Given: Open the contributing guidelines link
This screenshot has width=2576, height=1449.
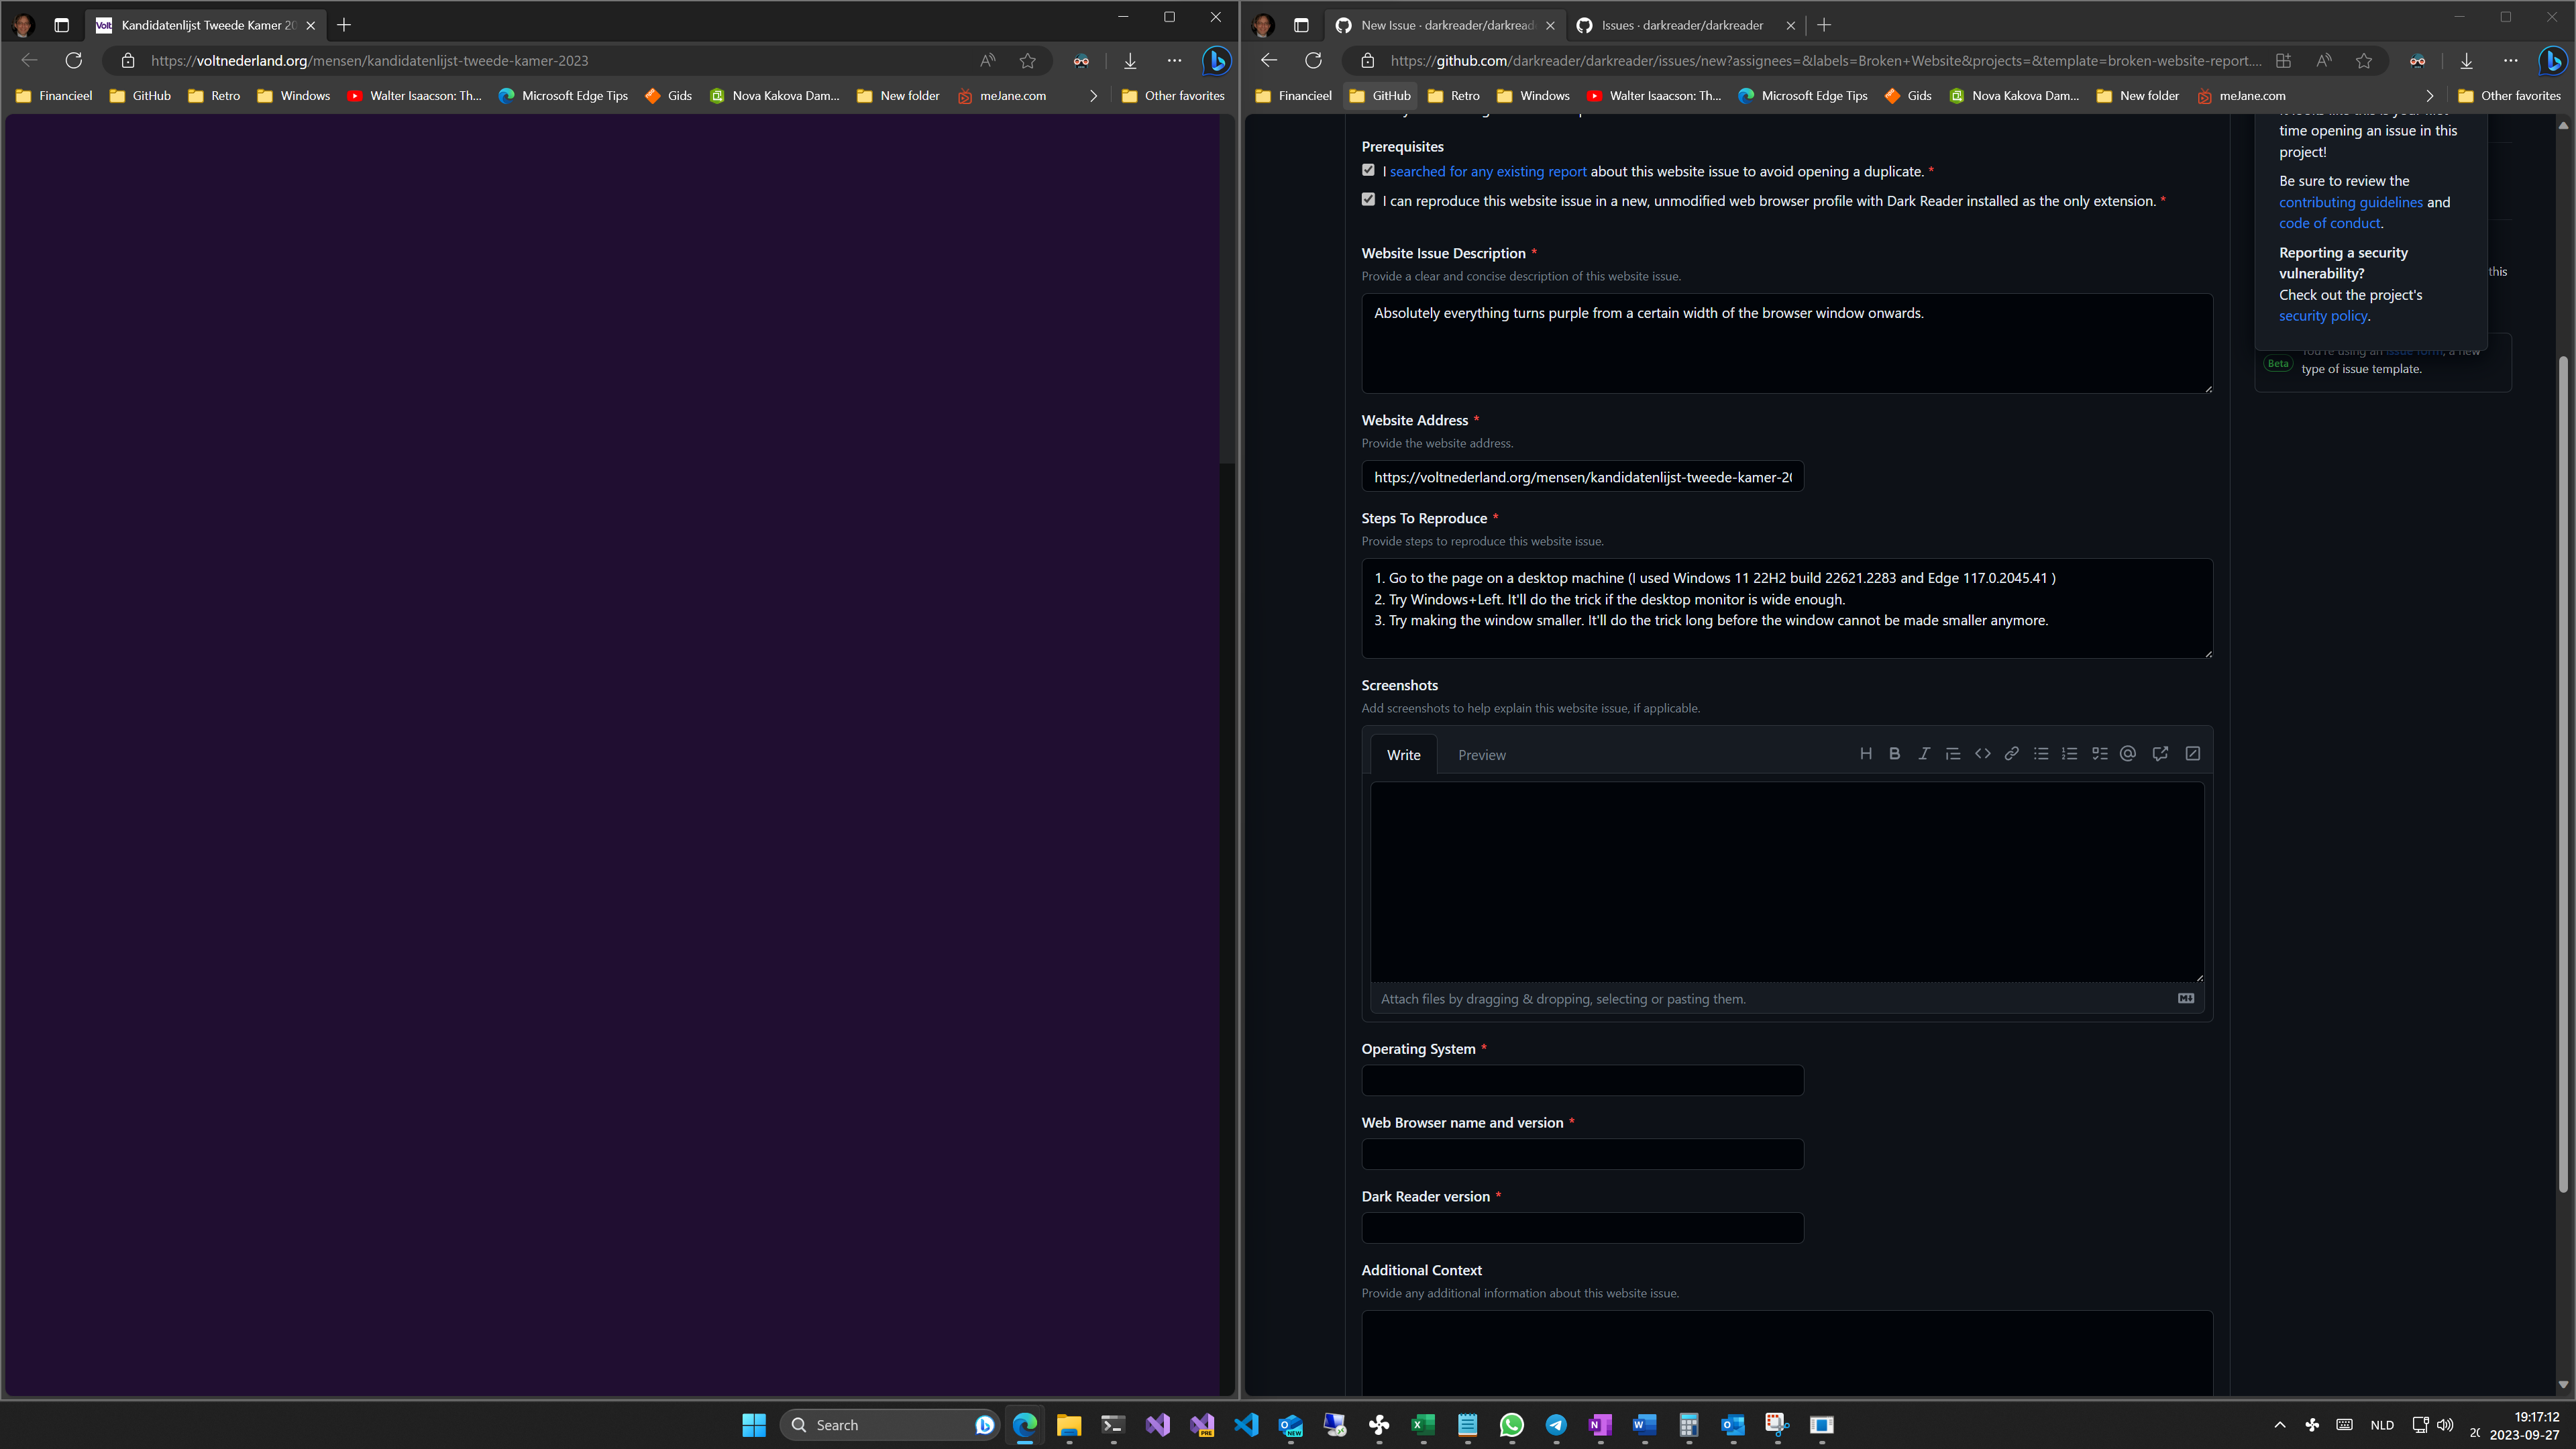Looking at the screenshot, I should coord(2350,202).
